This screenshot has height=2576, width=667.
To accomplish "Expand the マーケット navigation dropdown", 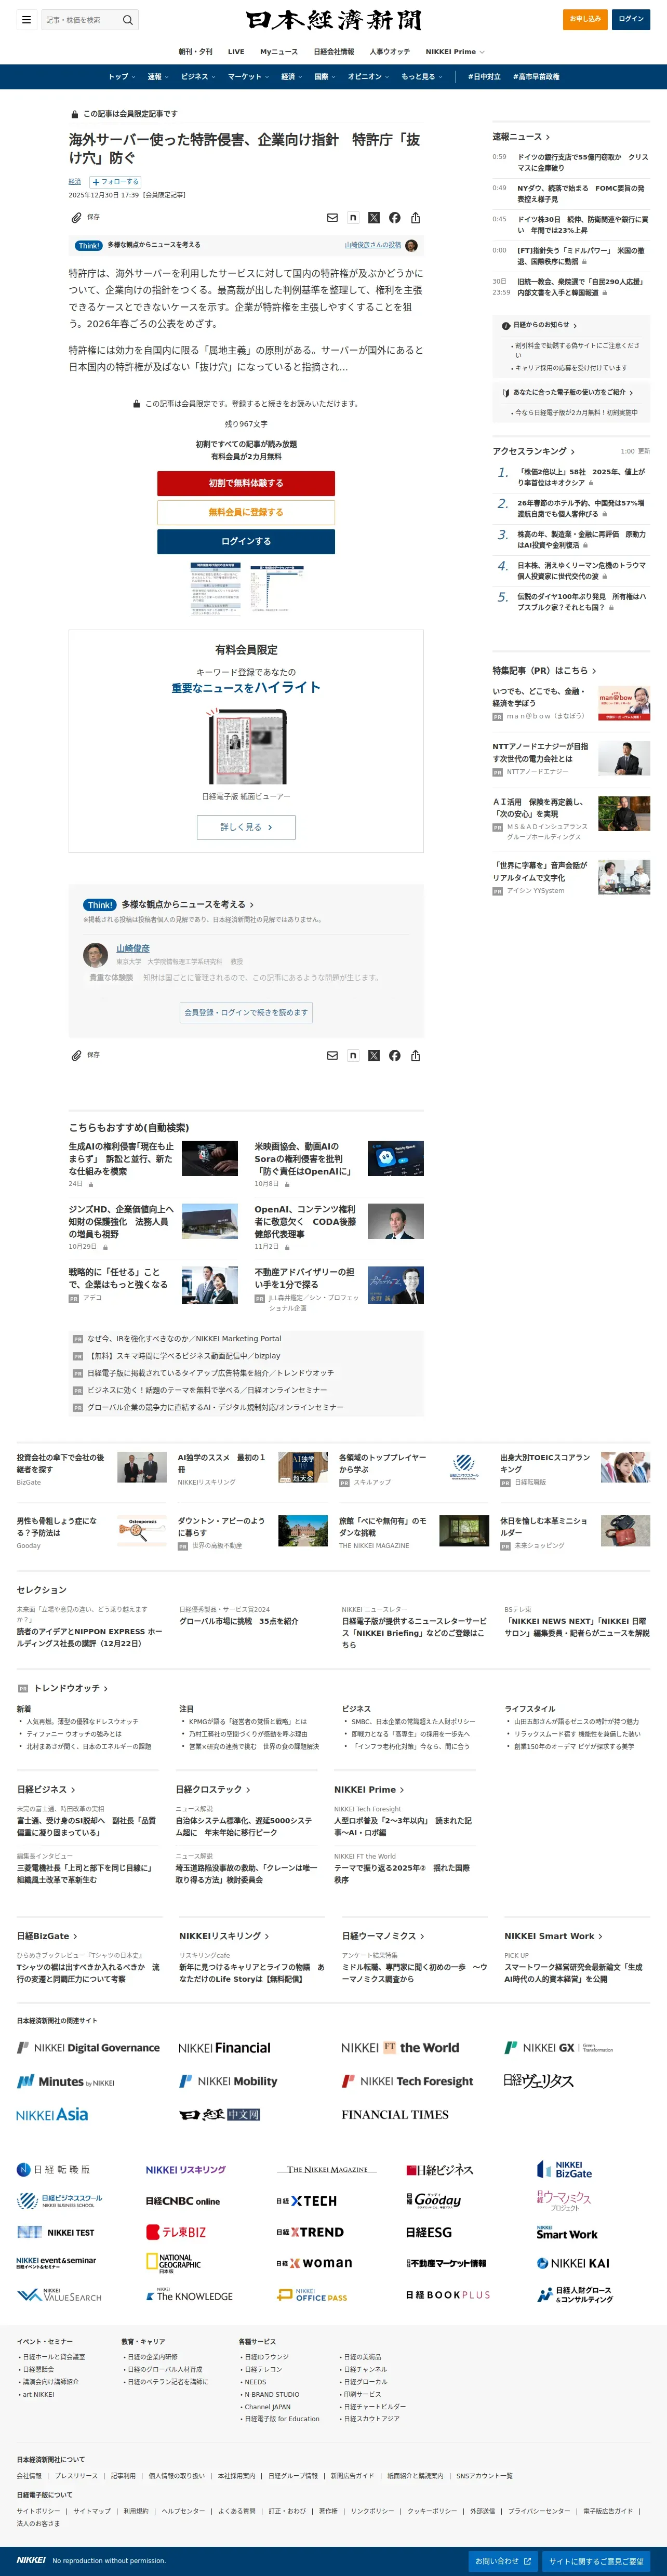I will point(248,77).
